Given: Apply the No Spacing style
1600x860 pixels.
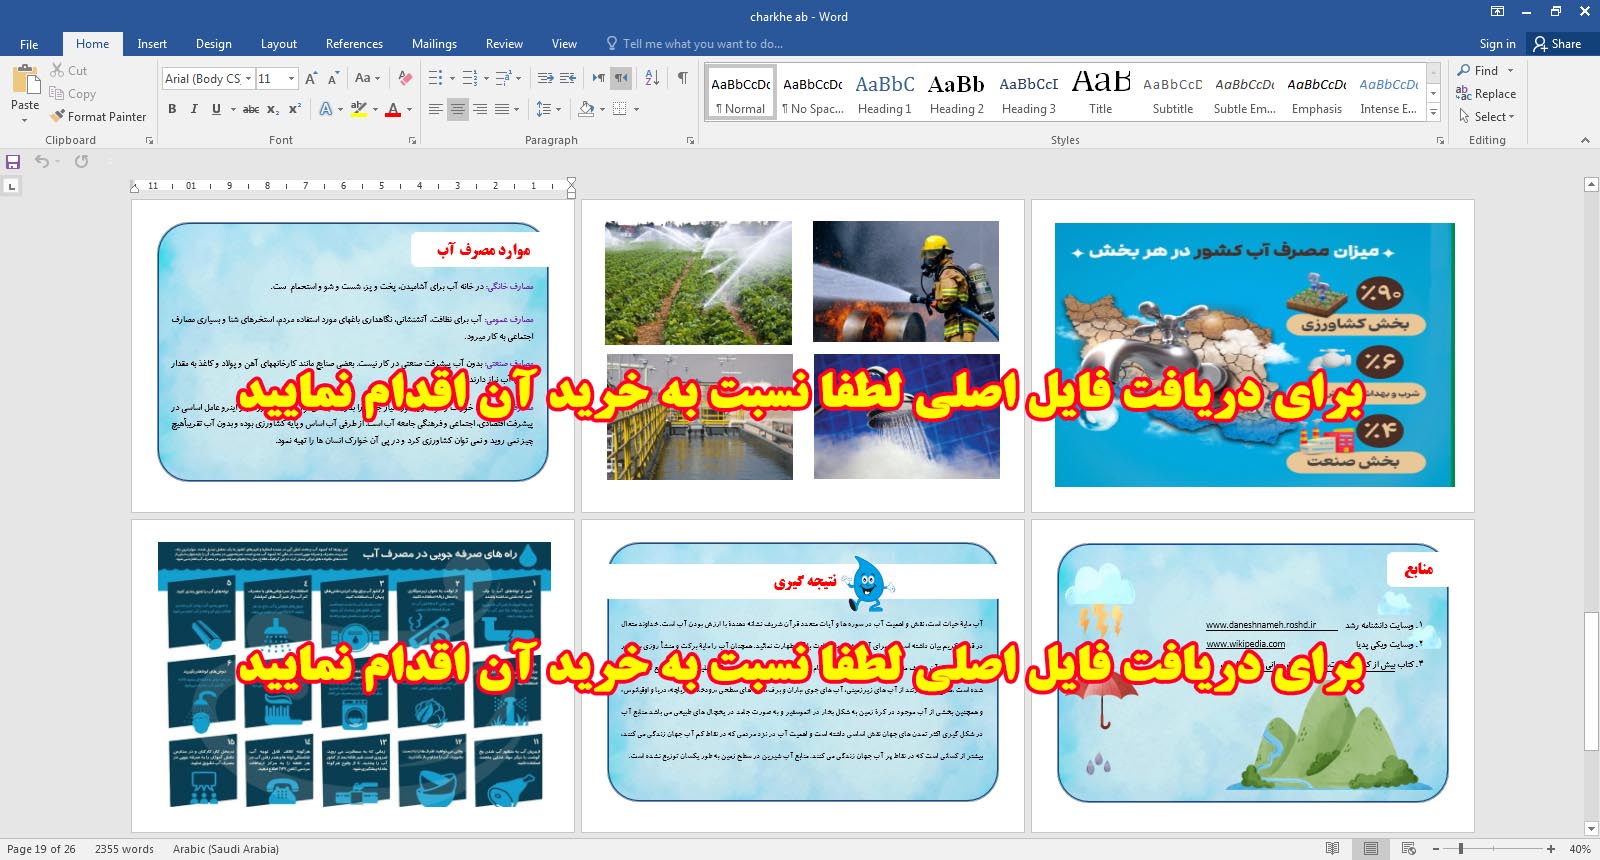Looking at the screenshot, I should pyautogui.click(x=813, y=93).
